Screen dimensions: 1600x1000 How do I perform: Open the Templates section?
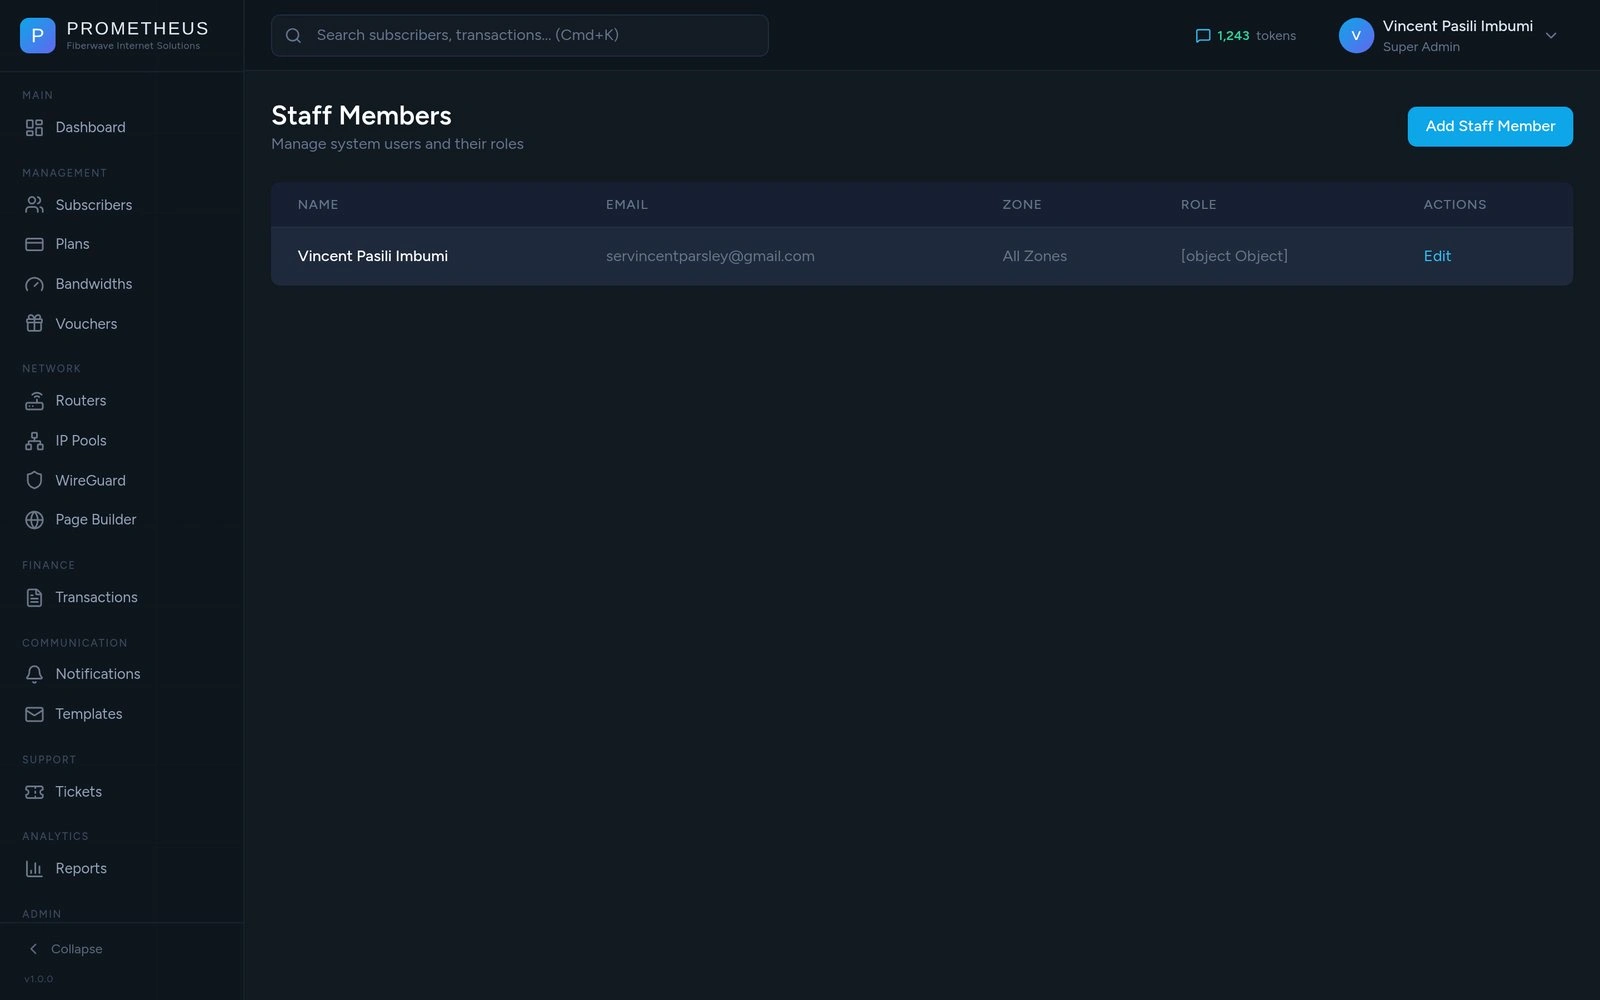tap(88, 714)
